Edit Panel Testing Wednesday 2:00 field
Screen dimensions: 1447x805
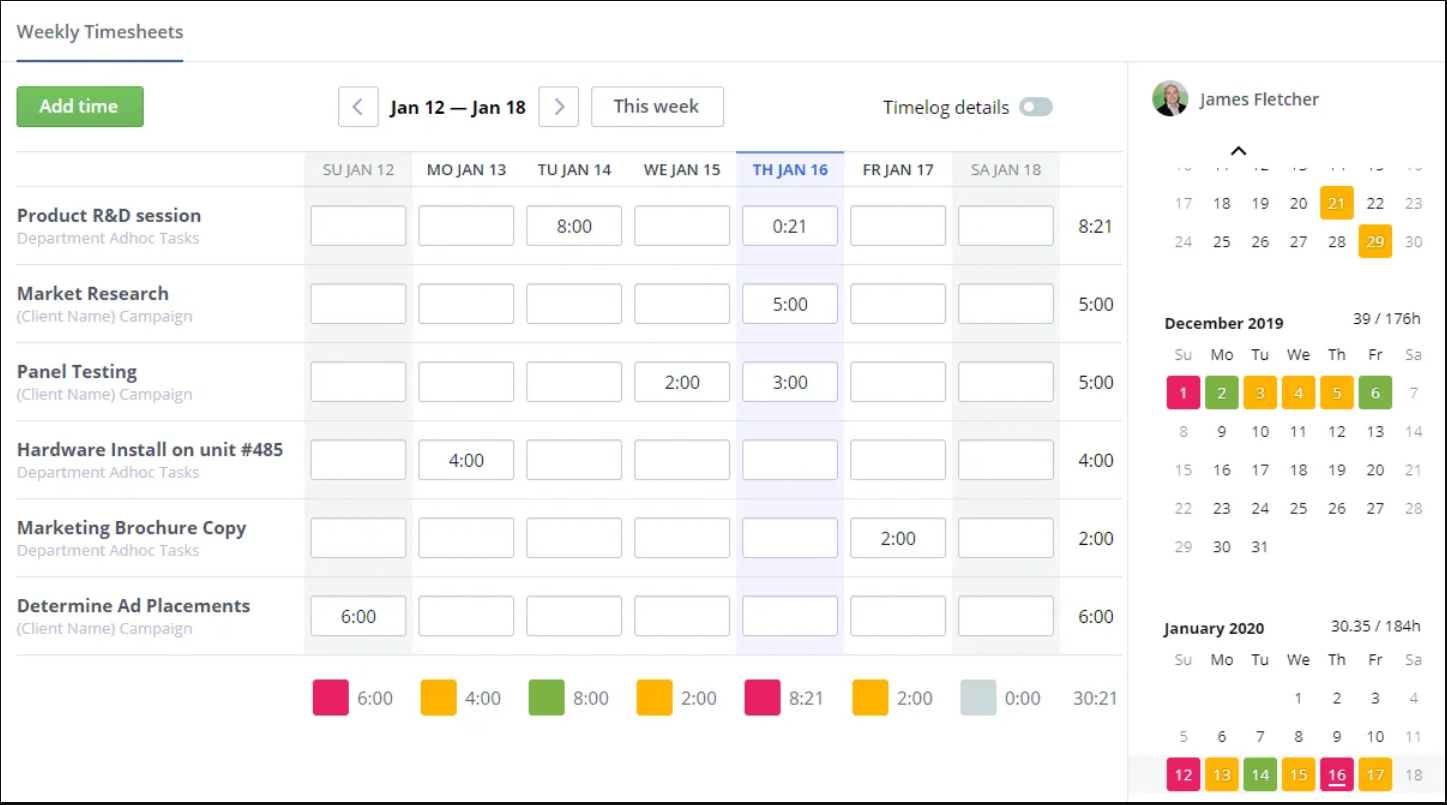pos(682,382)
